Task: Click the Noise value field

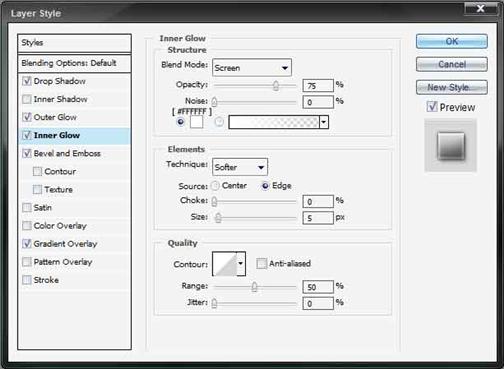Action: (x=318, y=102)
